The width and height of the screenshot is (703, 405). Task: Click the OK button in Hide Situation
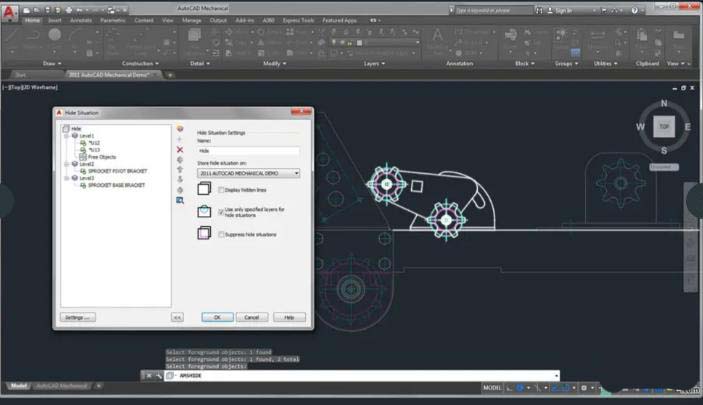[x=217, y=317]
